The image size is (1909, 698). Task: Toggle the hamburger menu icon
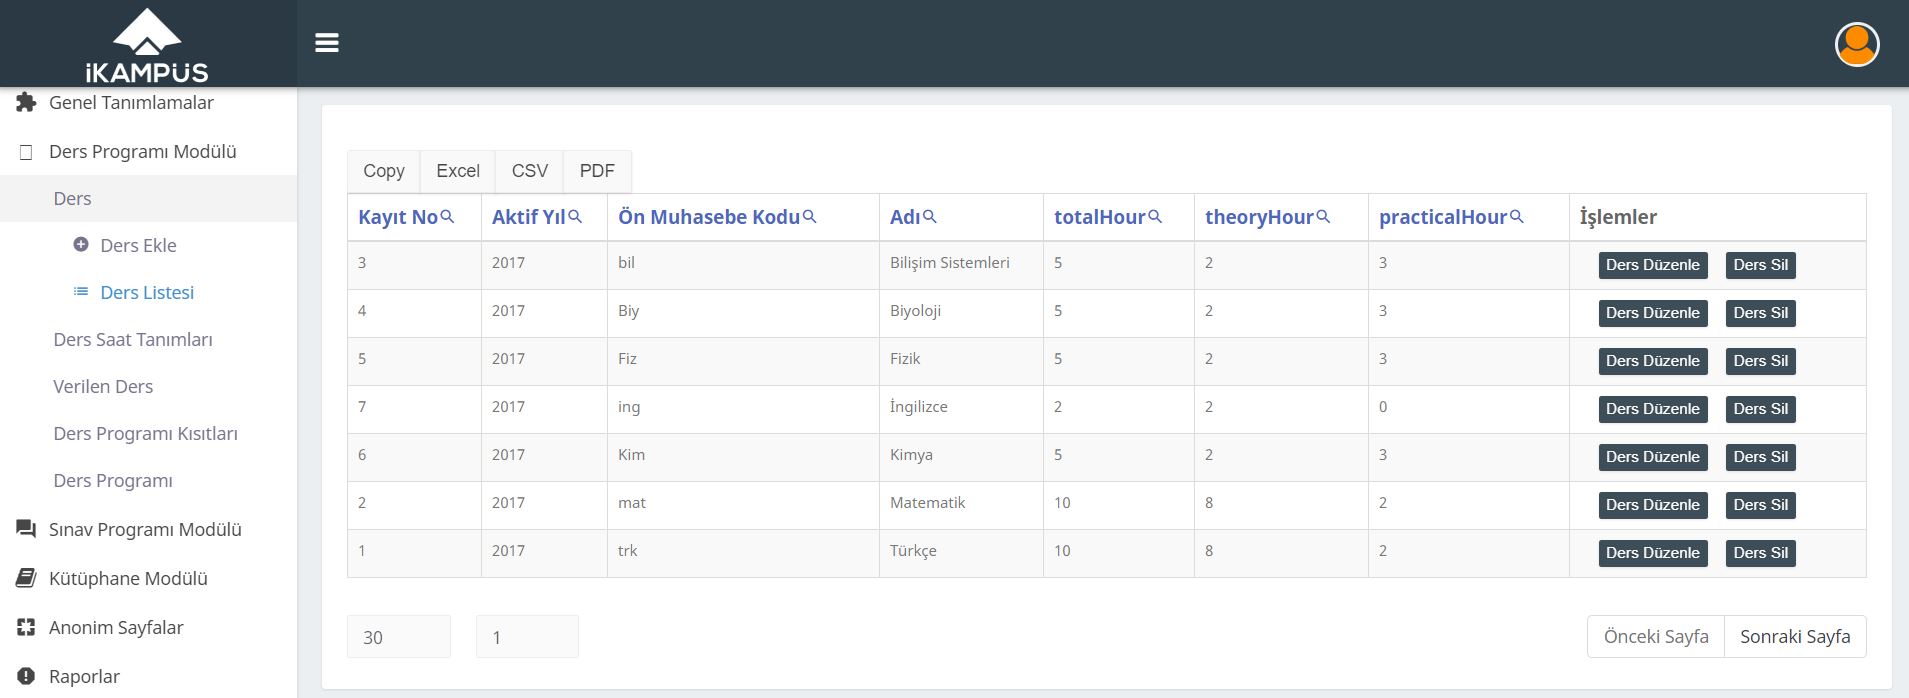pos(327,43)
